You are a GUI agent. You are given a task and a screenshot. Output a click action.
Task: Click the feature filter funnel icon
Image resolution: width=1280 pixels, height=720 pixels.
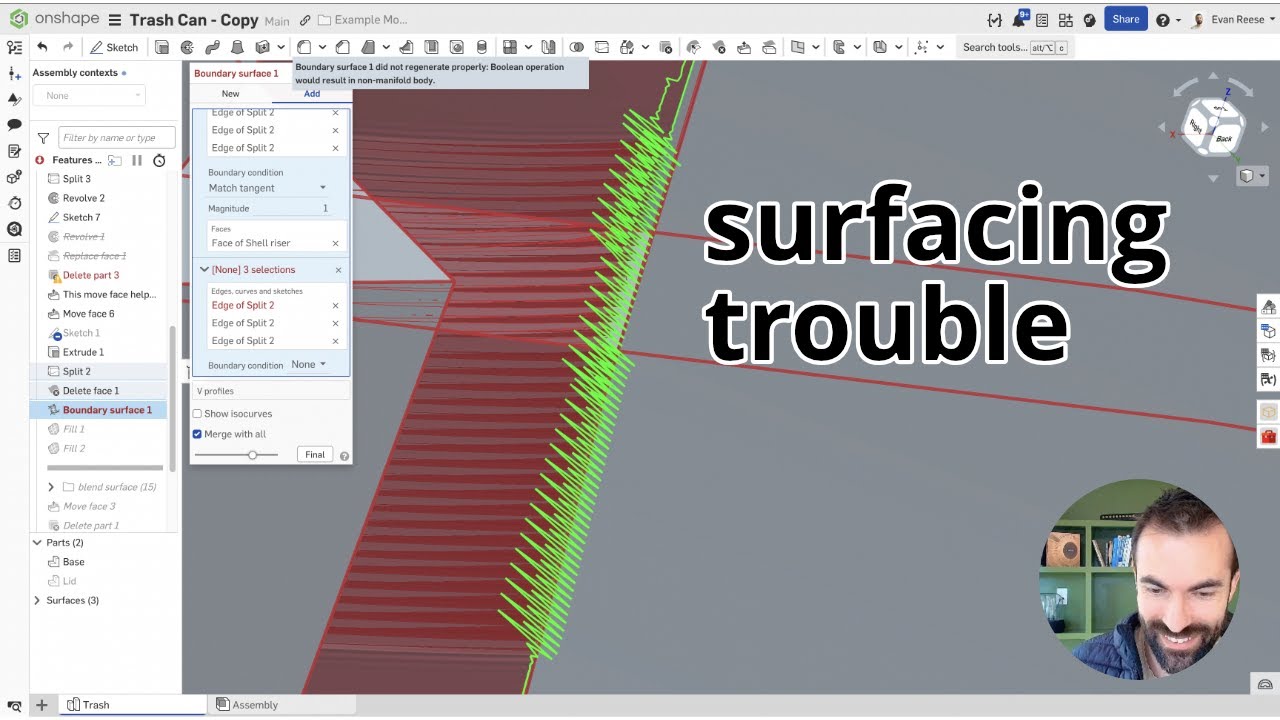pos(43,138)
